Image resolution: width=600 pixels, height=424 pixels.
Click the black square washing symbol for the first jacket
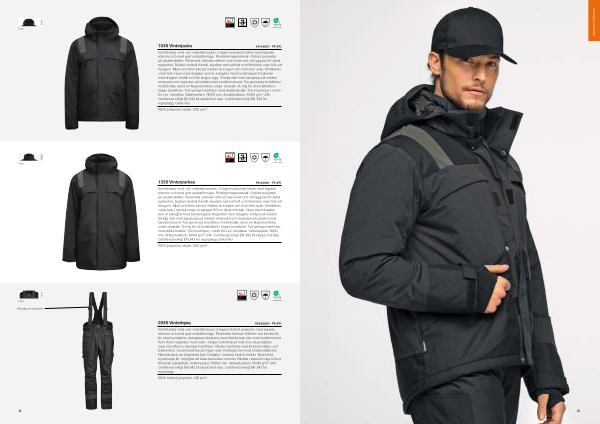click(242, 23)
